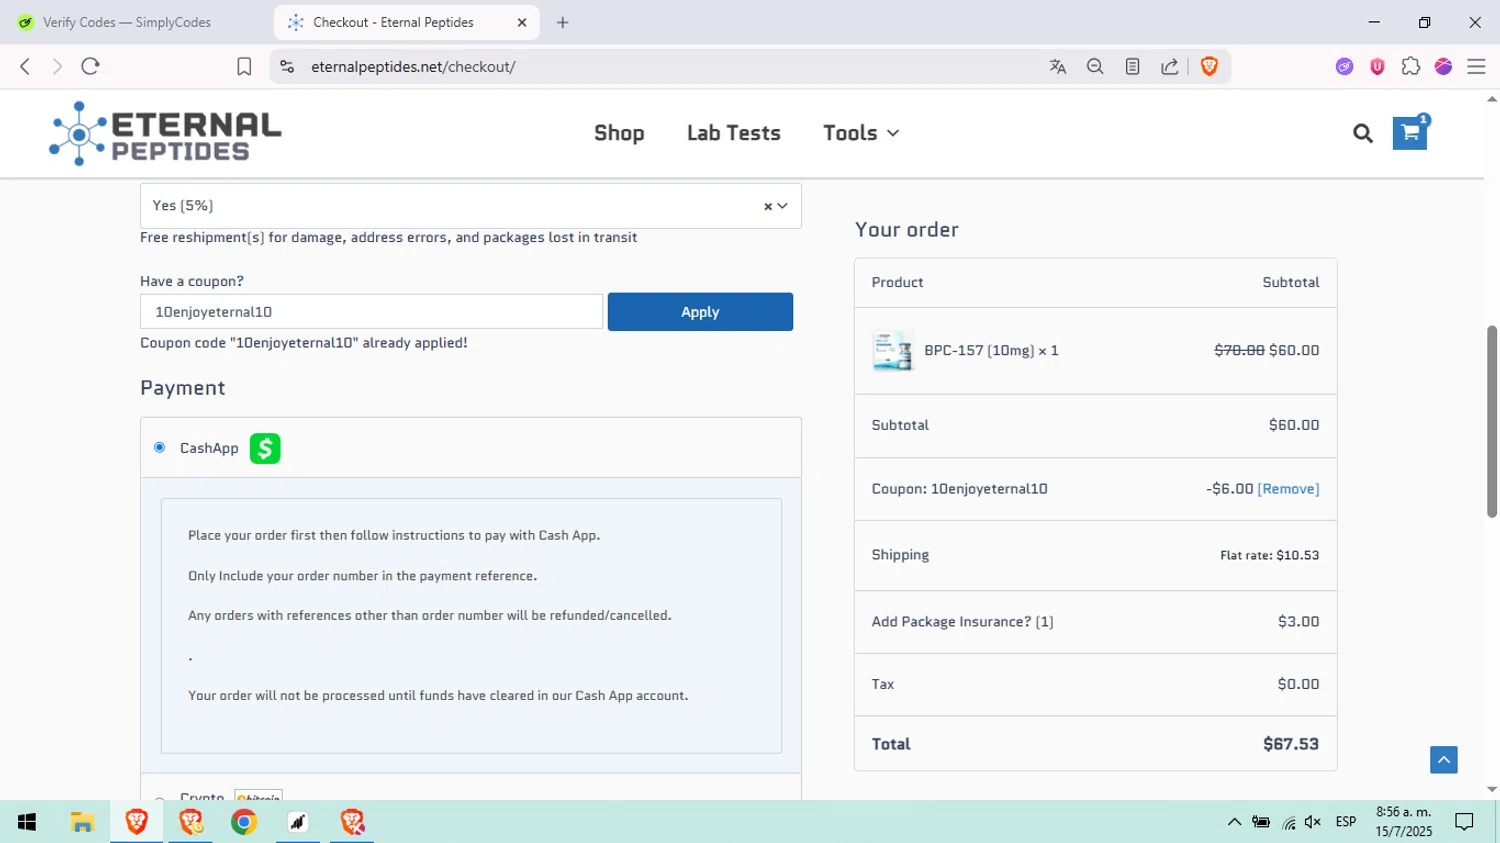Click the Brave Shields lion icon
Screen dimensions: 1500x843
point(1209,67)
